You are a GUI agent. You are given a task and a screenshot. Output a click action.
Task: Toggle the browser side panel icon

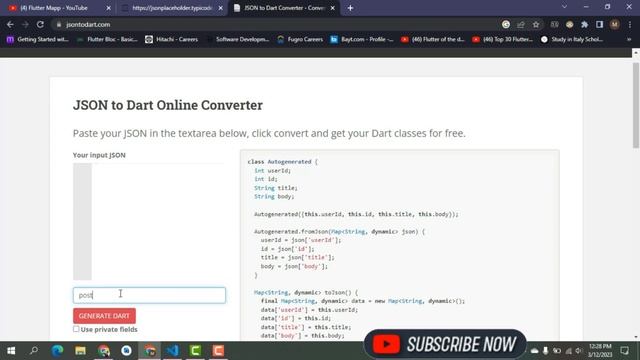599,24
